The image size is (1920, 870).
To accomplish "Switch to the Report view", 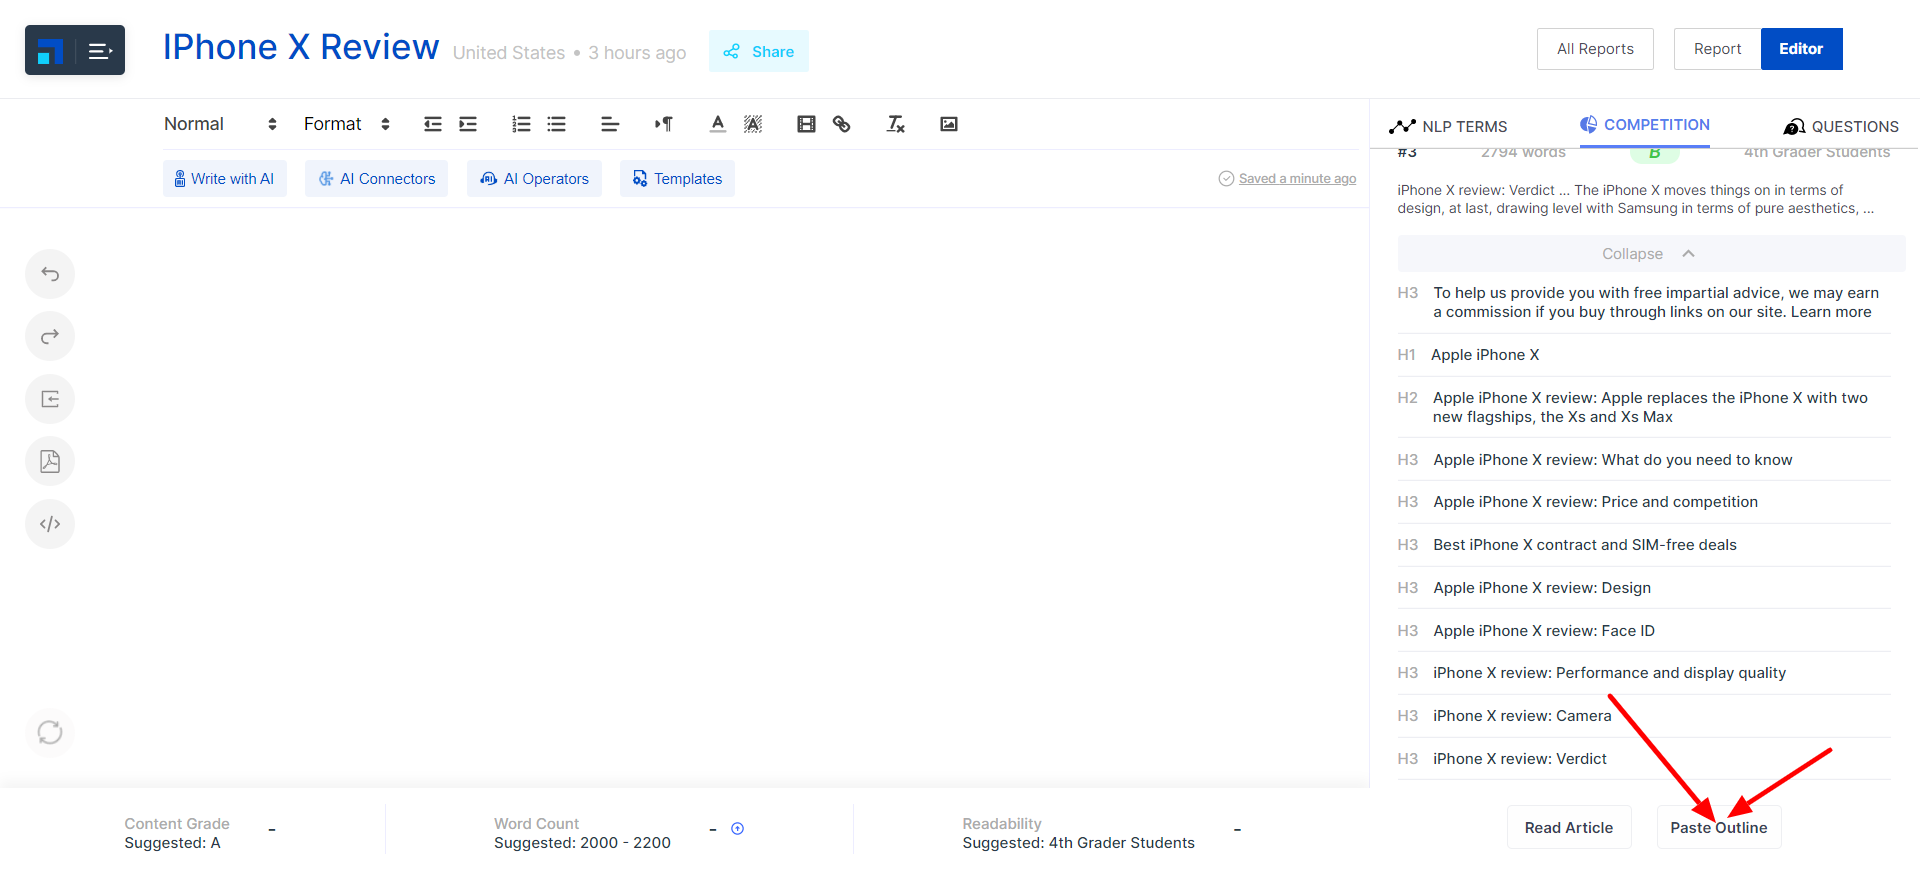I will tap(1718, 49).
